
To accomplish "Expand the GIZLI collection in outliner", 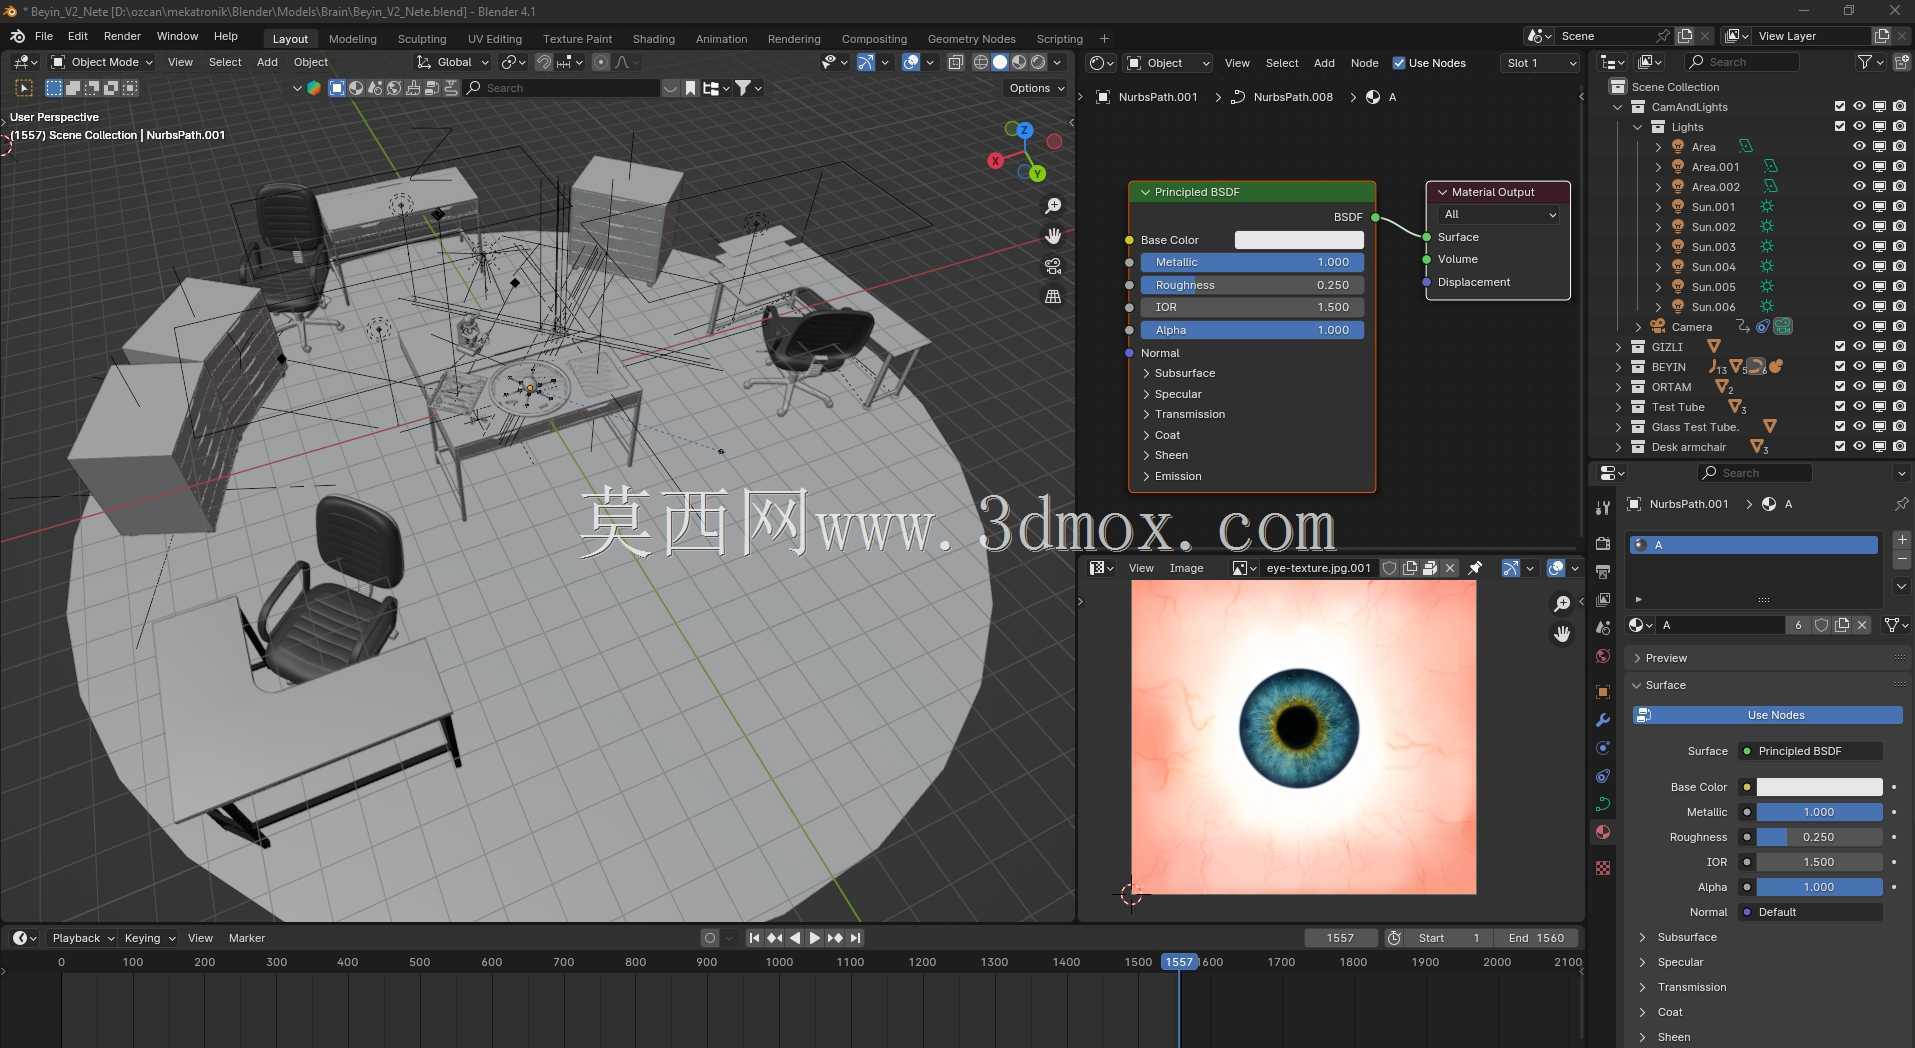I will (x=1618, y=347).
